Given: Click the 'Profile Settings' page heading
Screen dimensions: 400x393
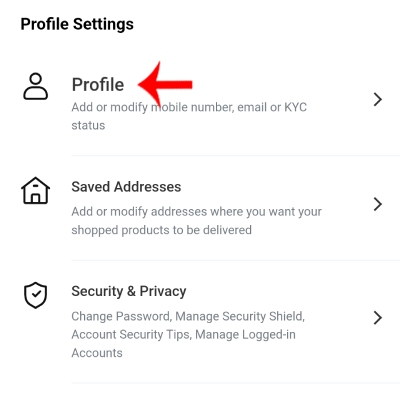Looking at the screenshot, I should pyautogui.click(x=77, y=24).
